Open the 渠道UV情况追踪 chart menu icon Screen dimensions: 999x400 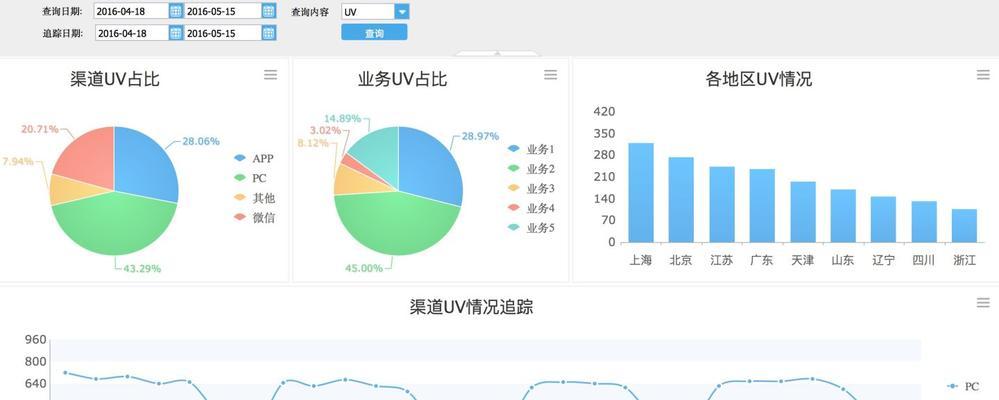click(983, 303)
